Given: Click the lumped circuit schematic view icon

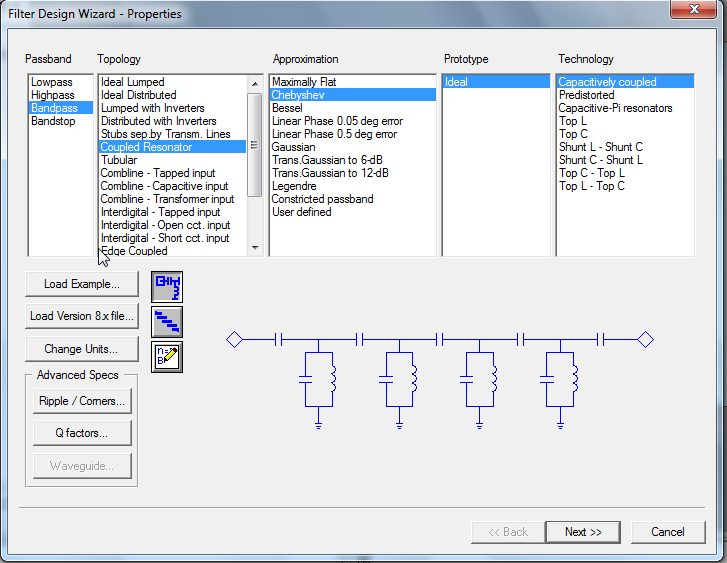Looking at the screenshot, I should (166, 286).
